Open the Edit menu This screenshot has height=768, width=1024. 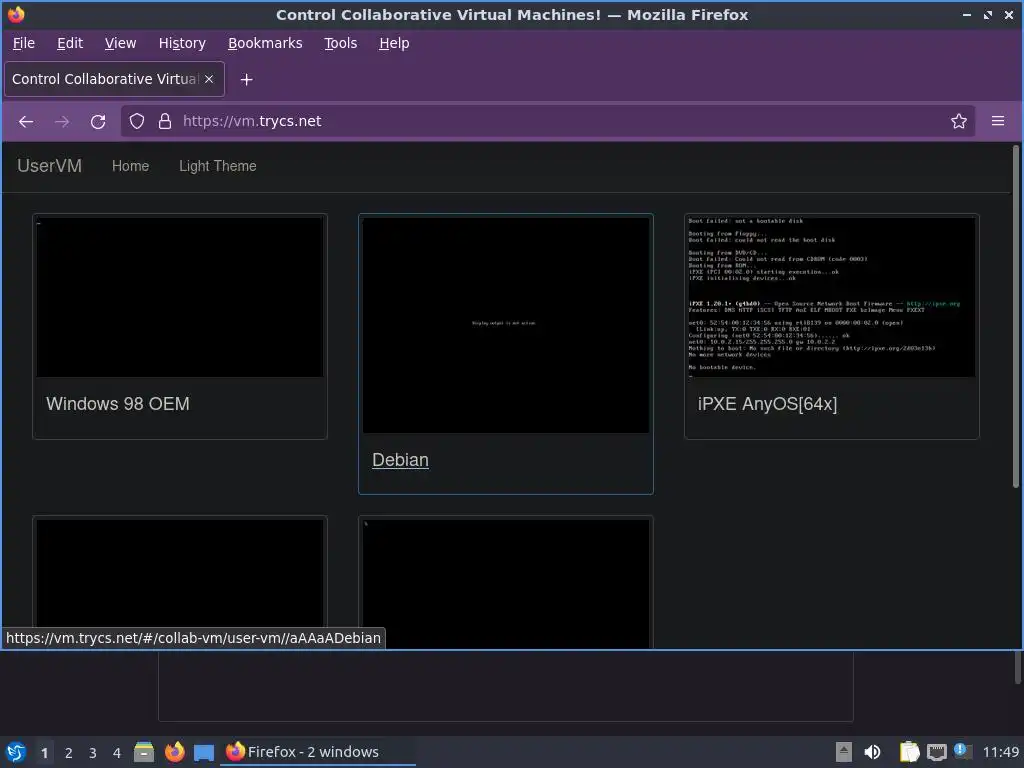point(70,43)
